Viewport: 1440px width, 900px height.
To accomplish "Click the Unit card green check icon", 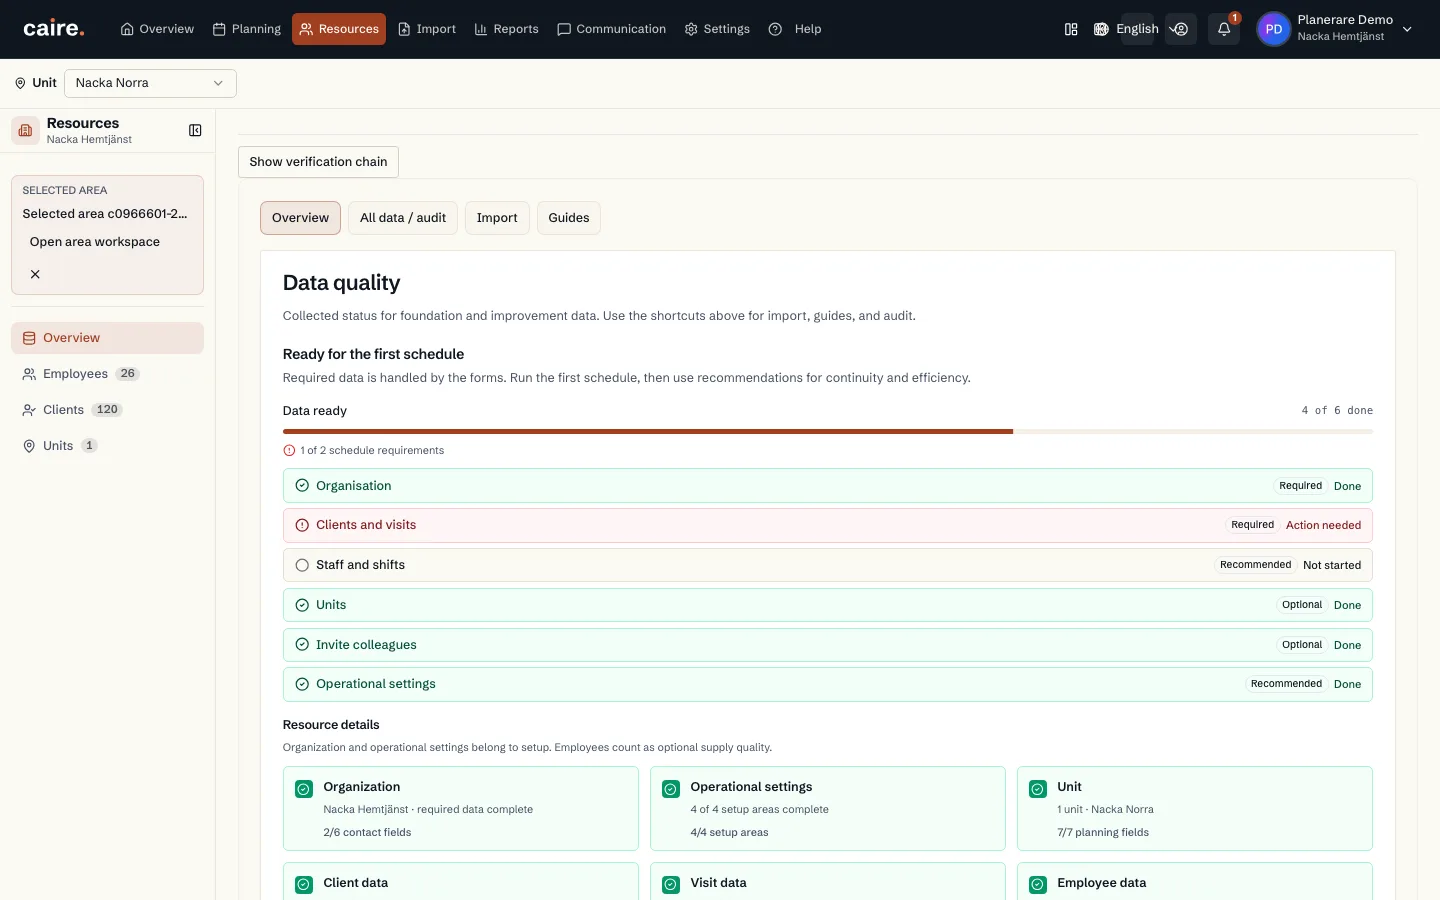I will point(1038,789).
